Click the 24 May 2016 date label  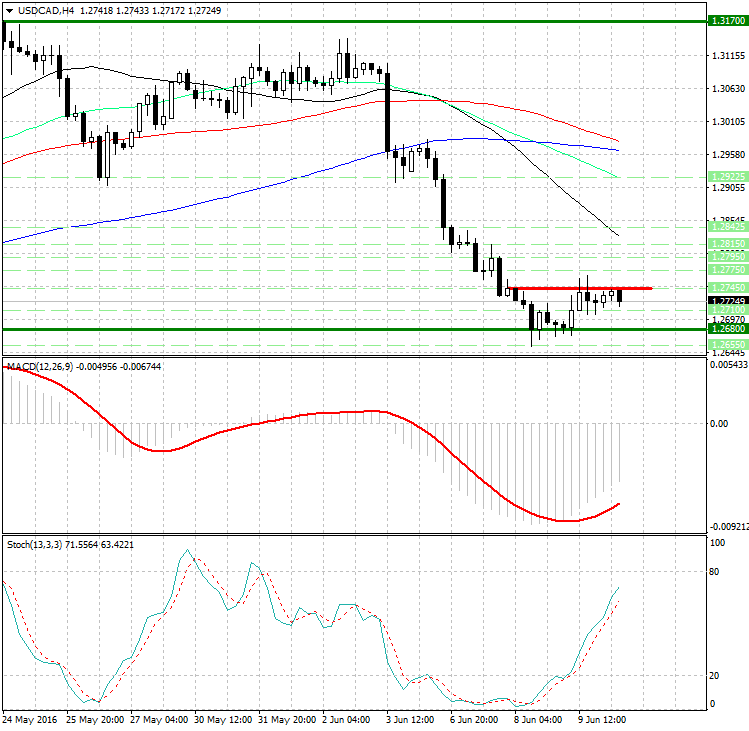click(28, 719)
